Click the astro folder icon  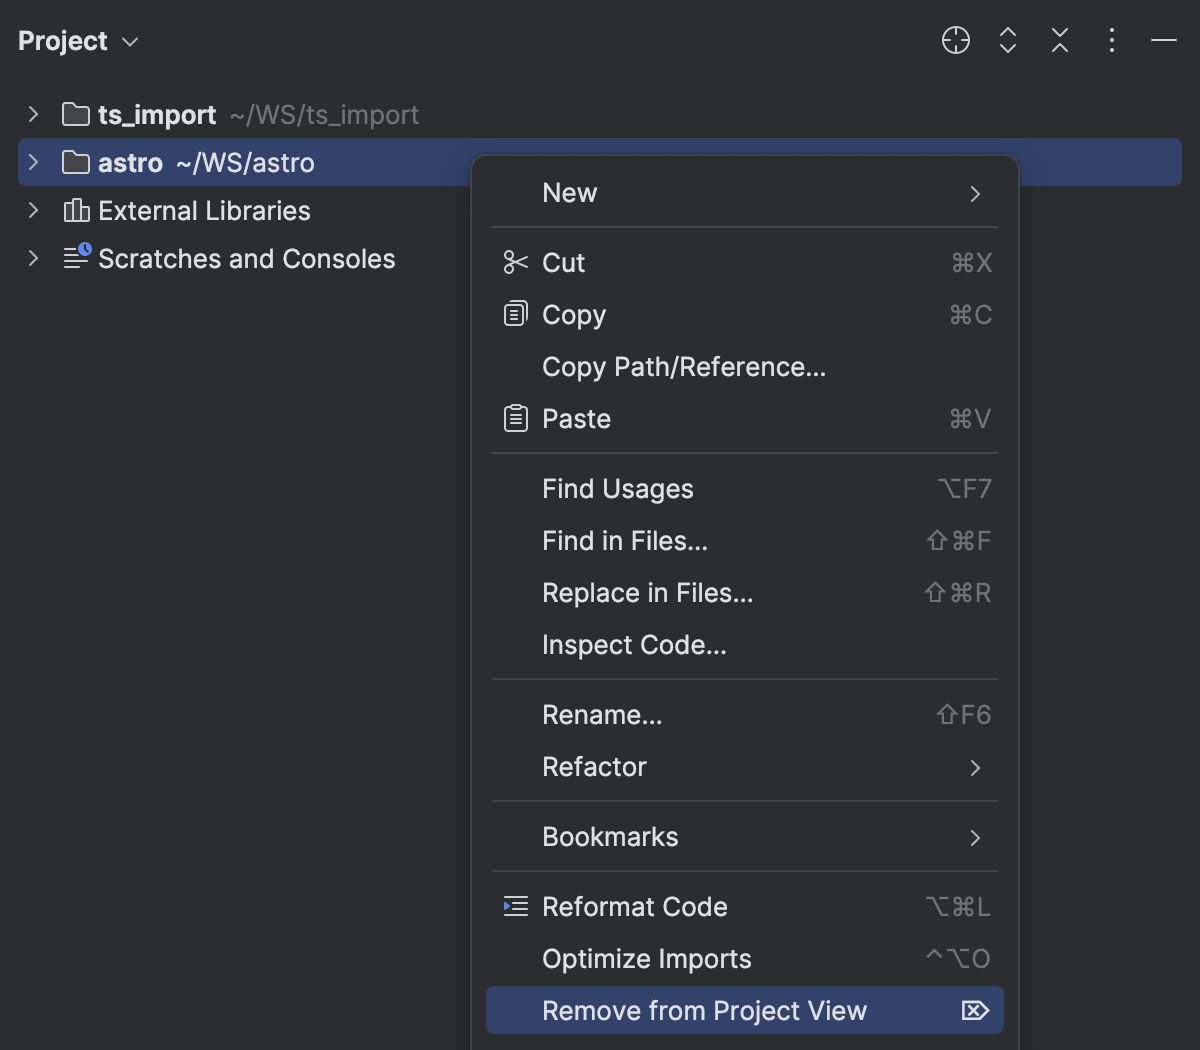75,162
